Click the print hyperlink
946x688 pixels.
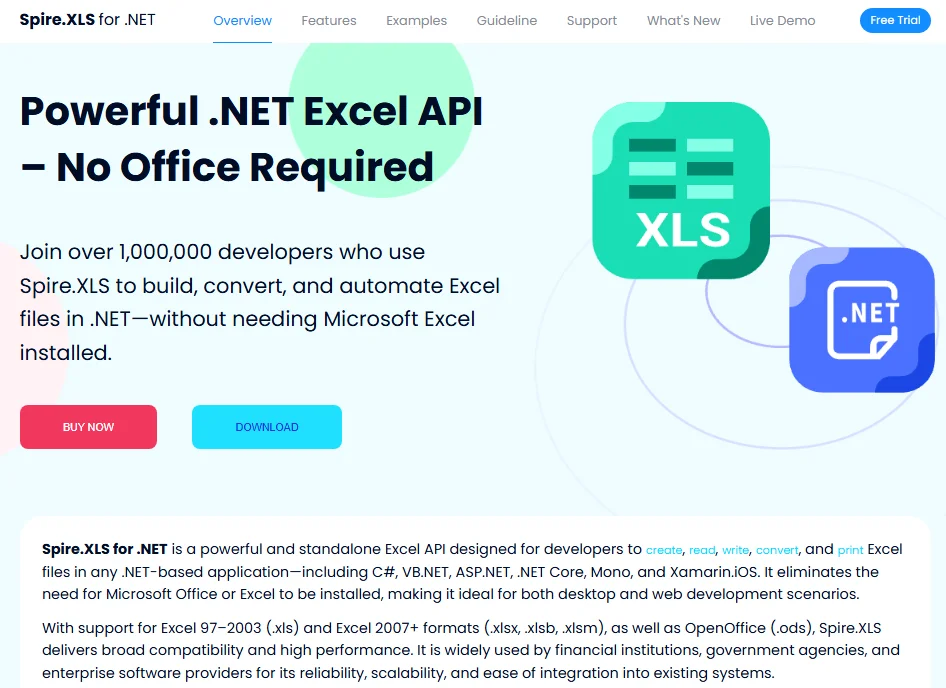pos(850,549)
